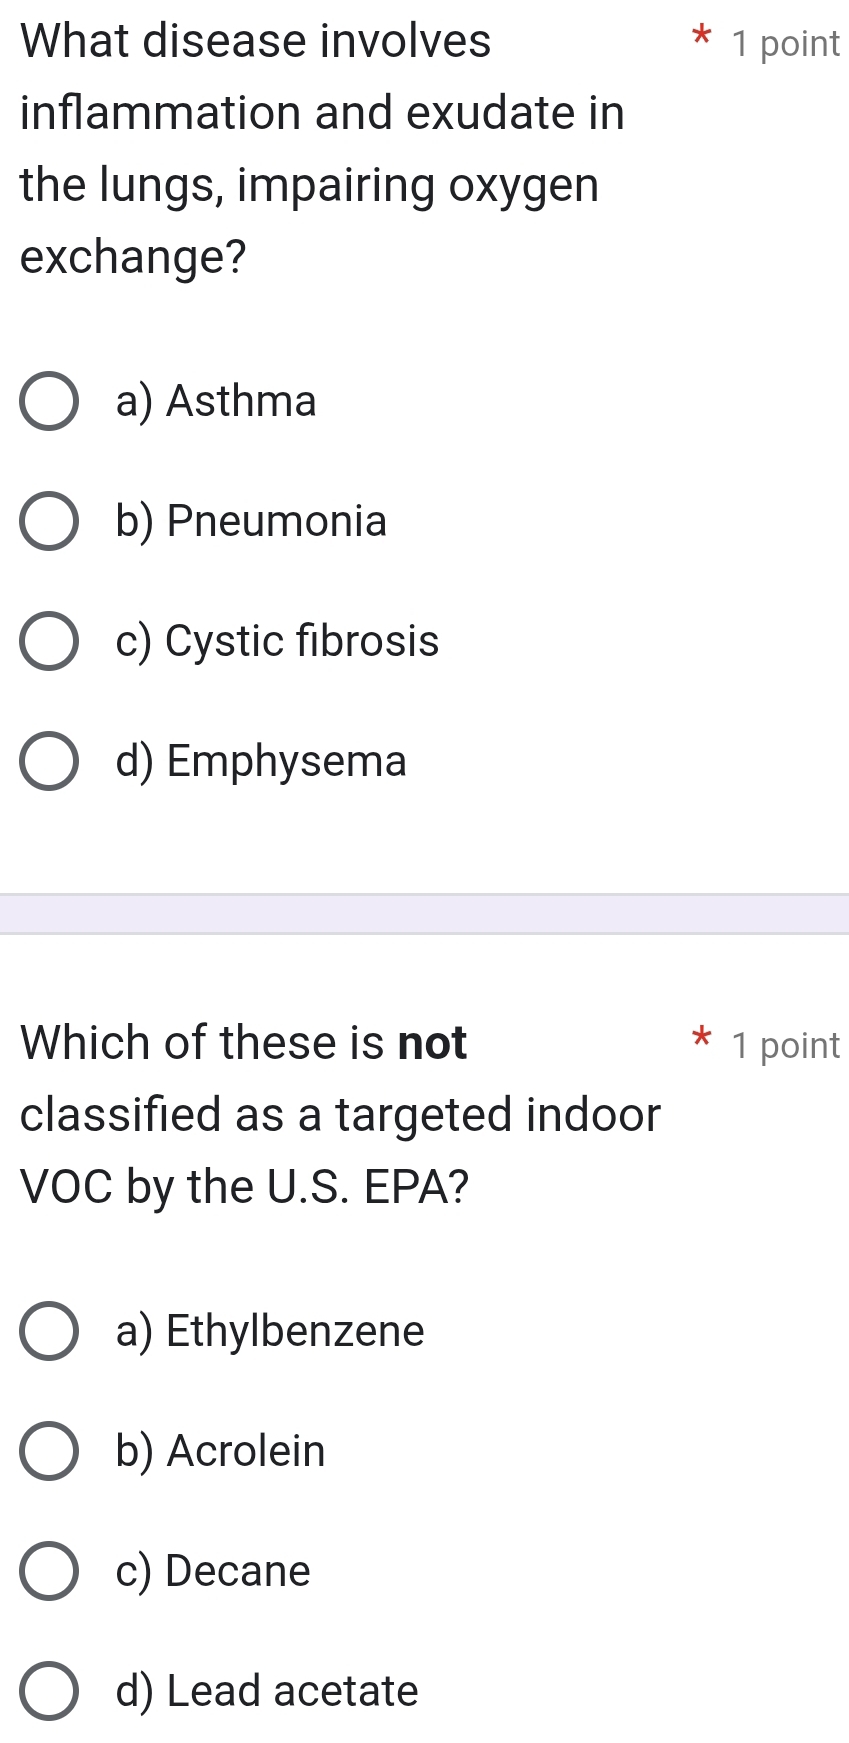Click the 'b) Pneumonia' answer text
849x1743 pixels.
coord(251,522)
